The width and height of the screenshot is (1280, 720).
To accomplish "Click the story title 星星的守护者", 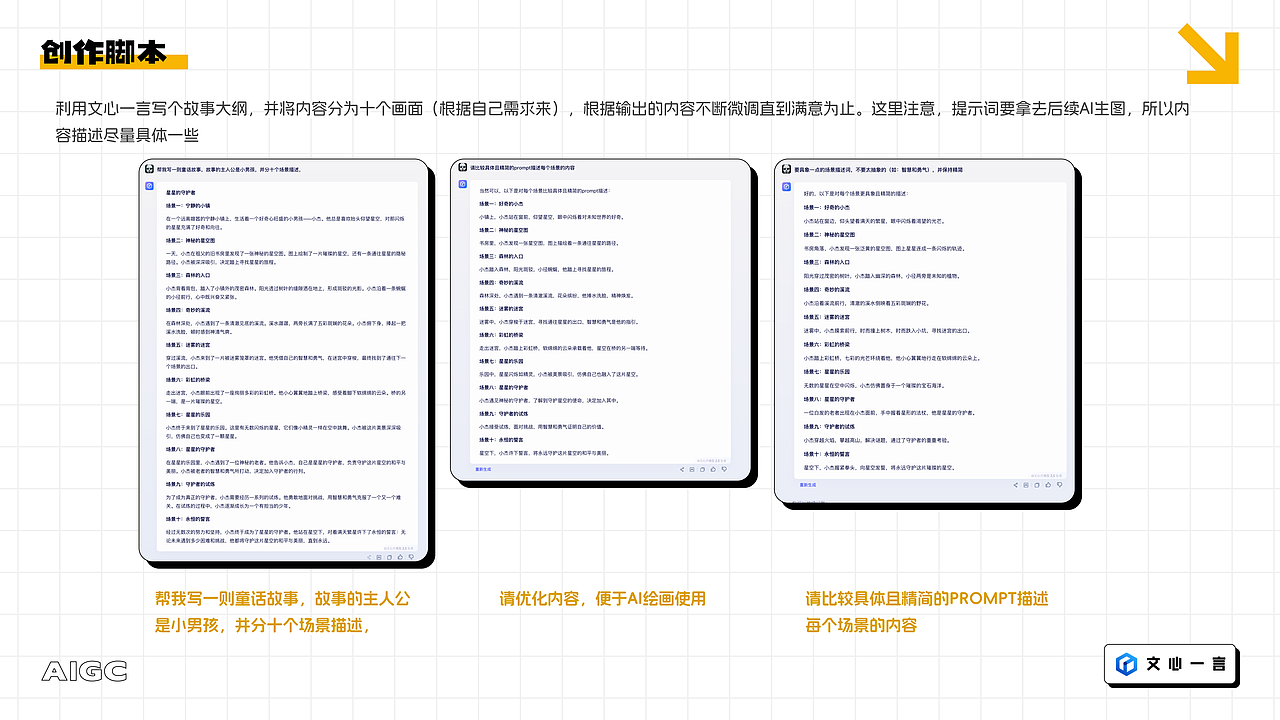I will pyautogui.click(x=181, y=192).
